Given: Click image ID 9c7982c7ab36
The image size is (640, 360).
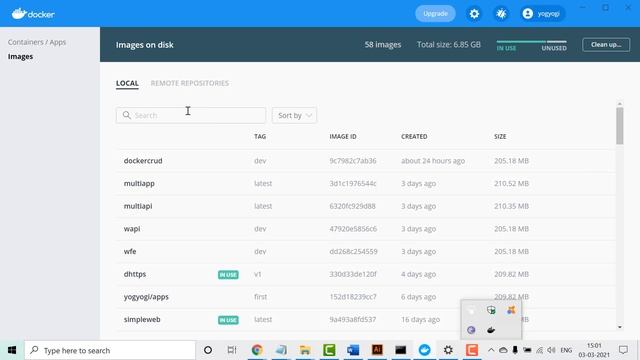Looking at the screenshot, I should pos(353,161).
